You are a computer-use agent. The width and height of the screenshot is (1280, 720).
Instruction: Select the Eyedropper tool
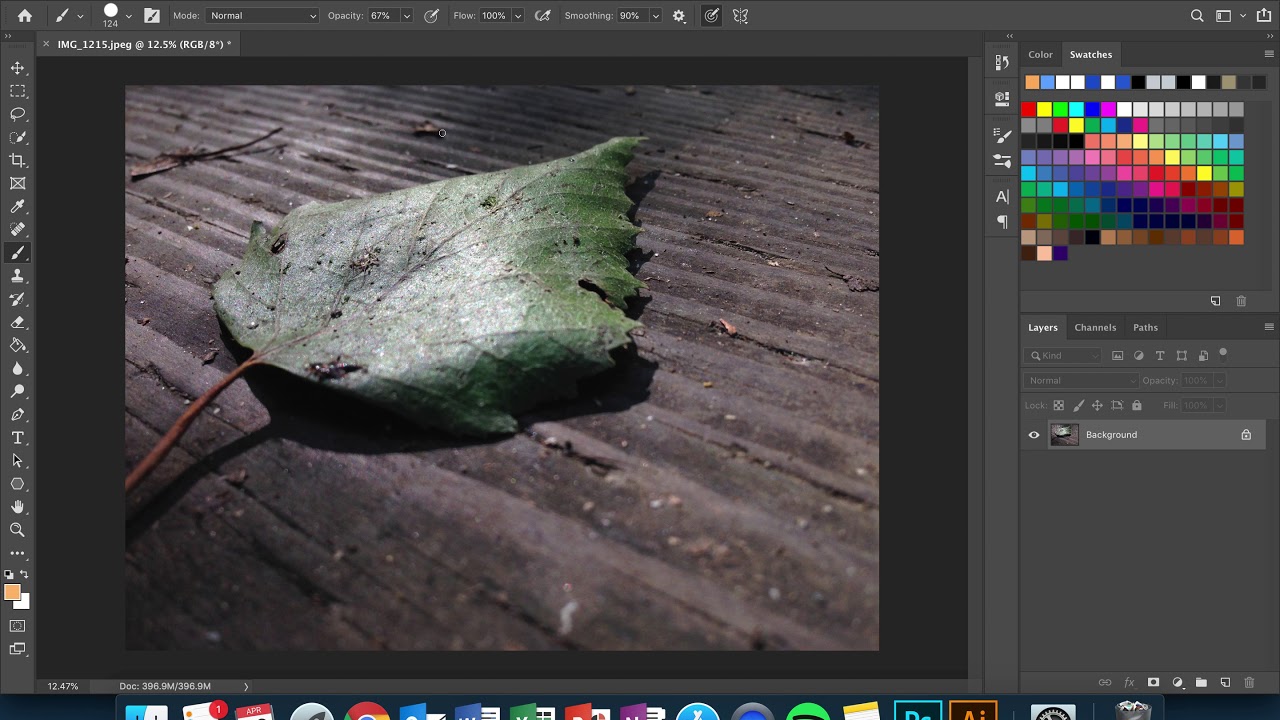tap(17, 207)
